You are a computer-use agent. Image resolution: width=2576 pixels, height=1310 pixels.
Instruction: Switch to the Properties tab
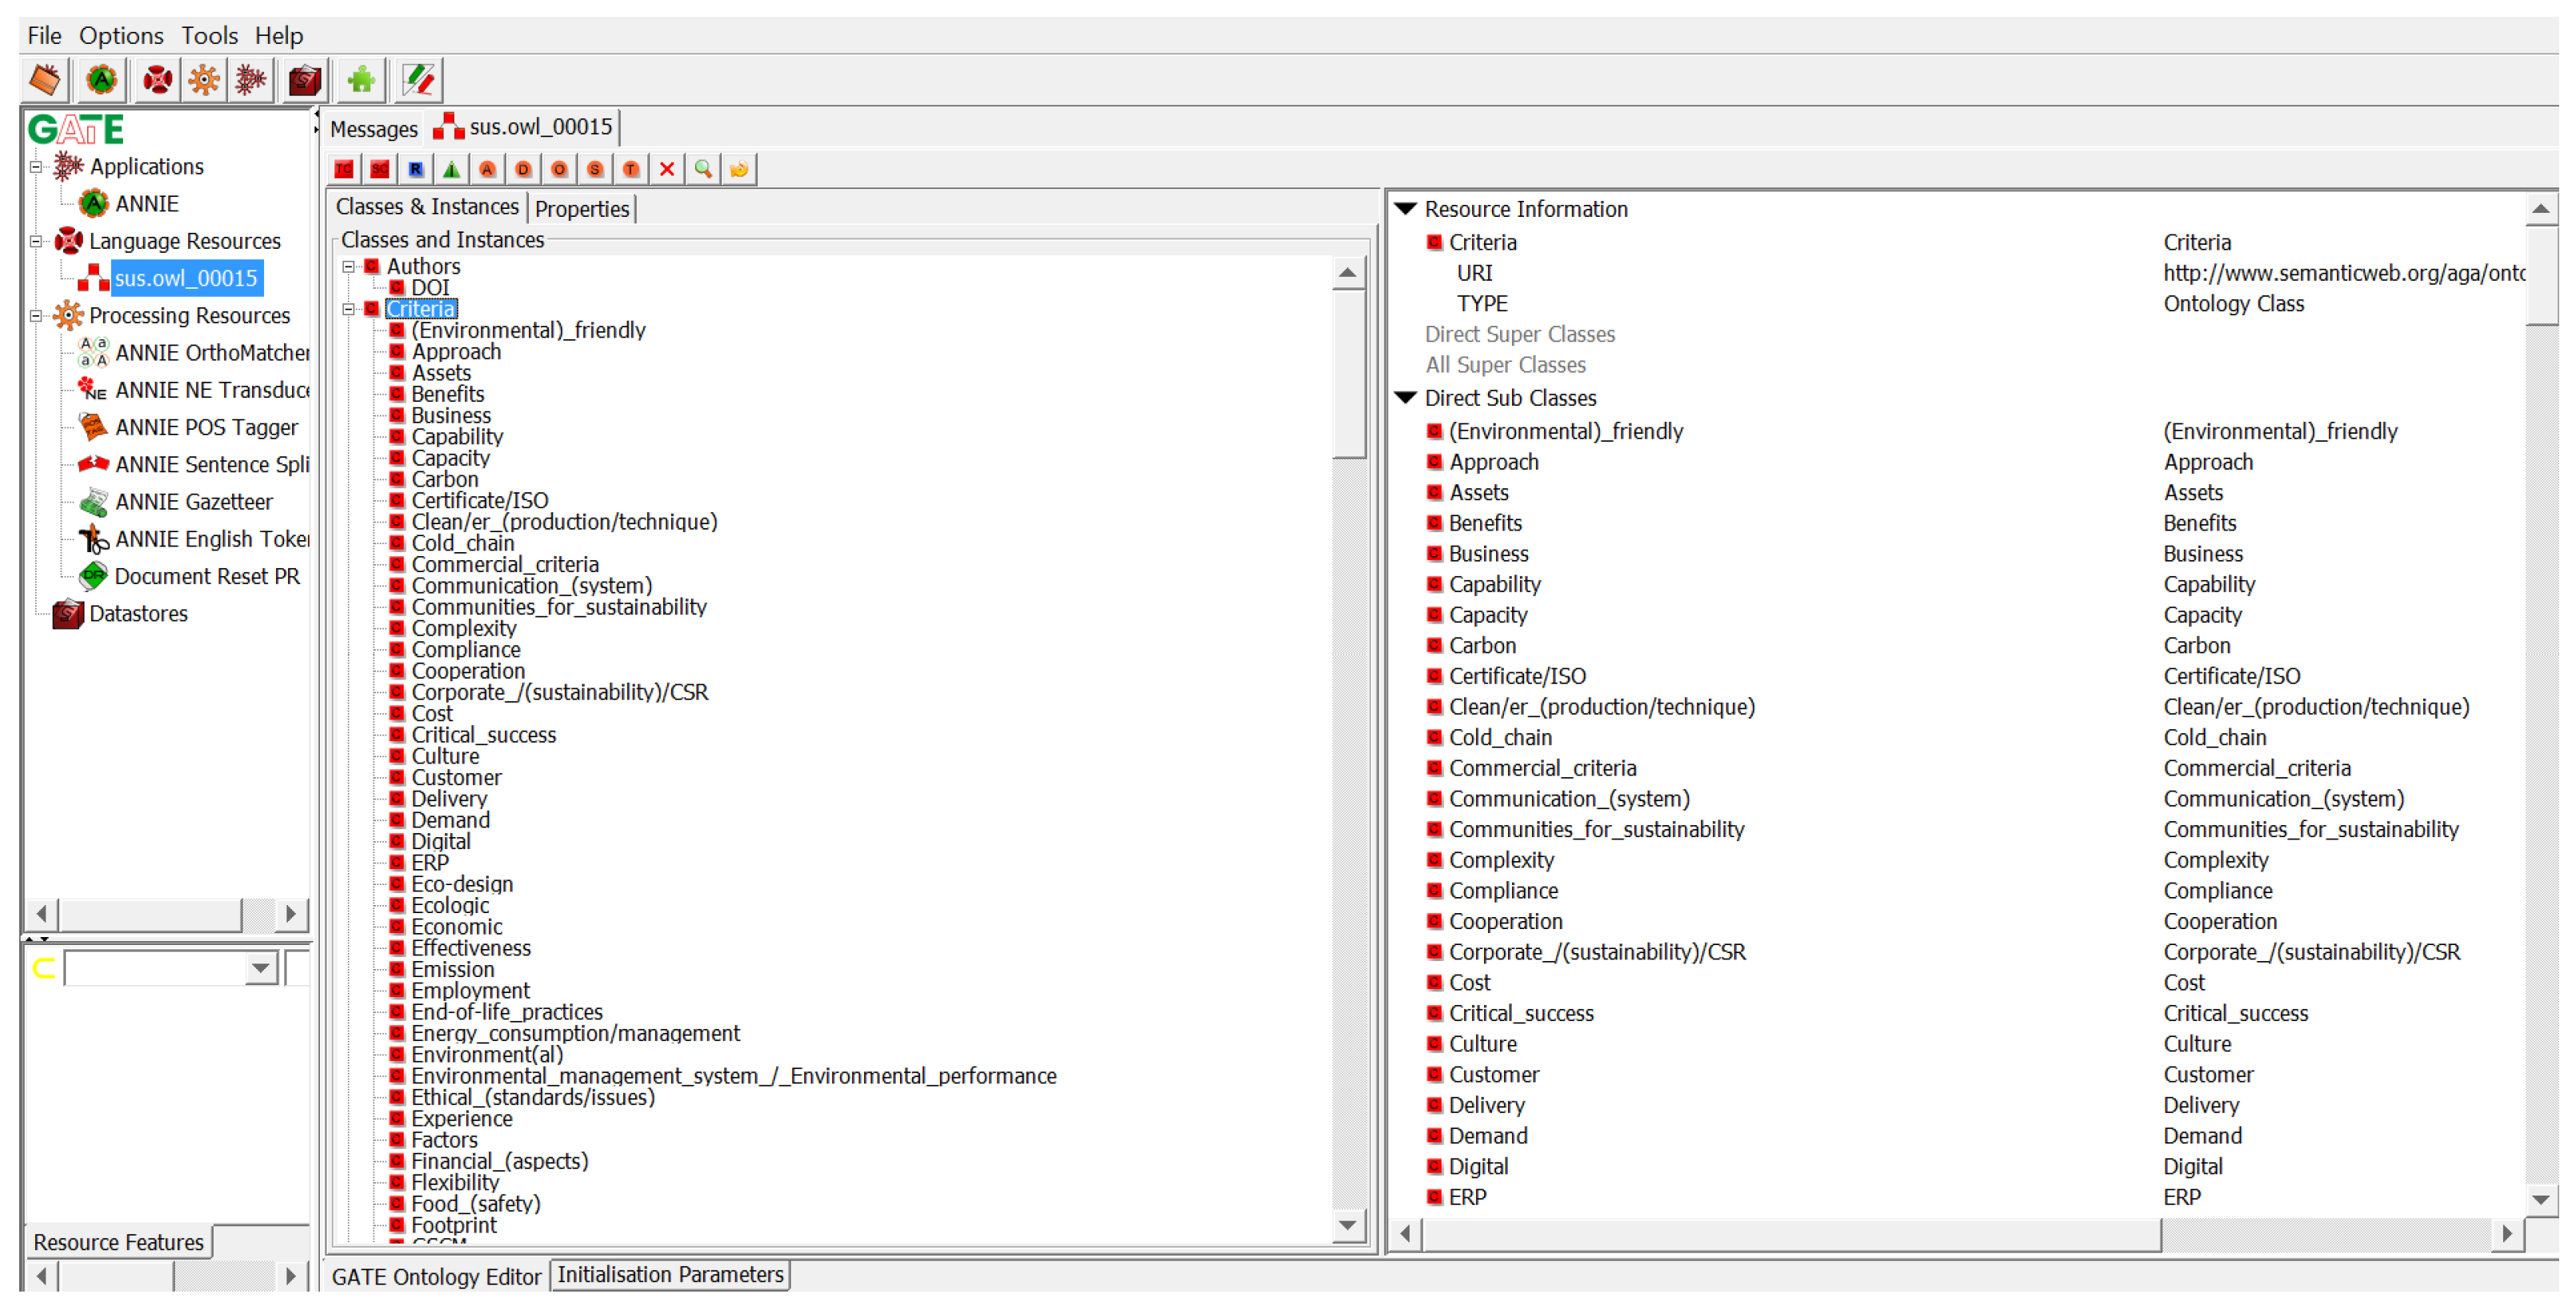click(582, 210)
